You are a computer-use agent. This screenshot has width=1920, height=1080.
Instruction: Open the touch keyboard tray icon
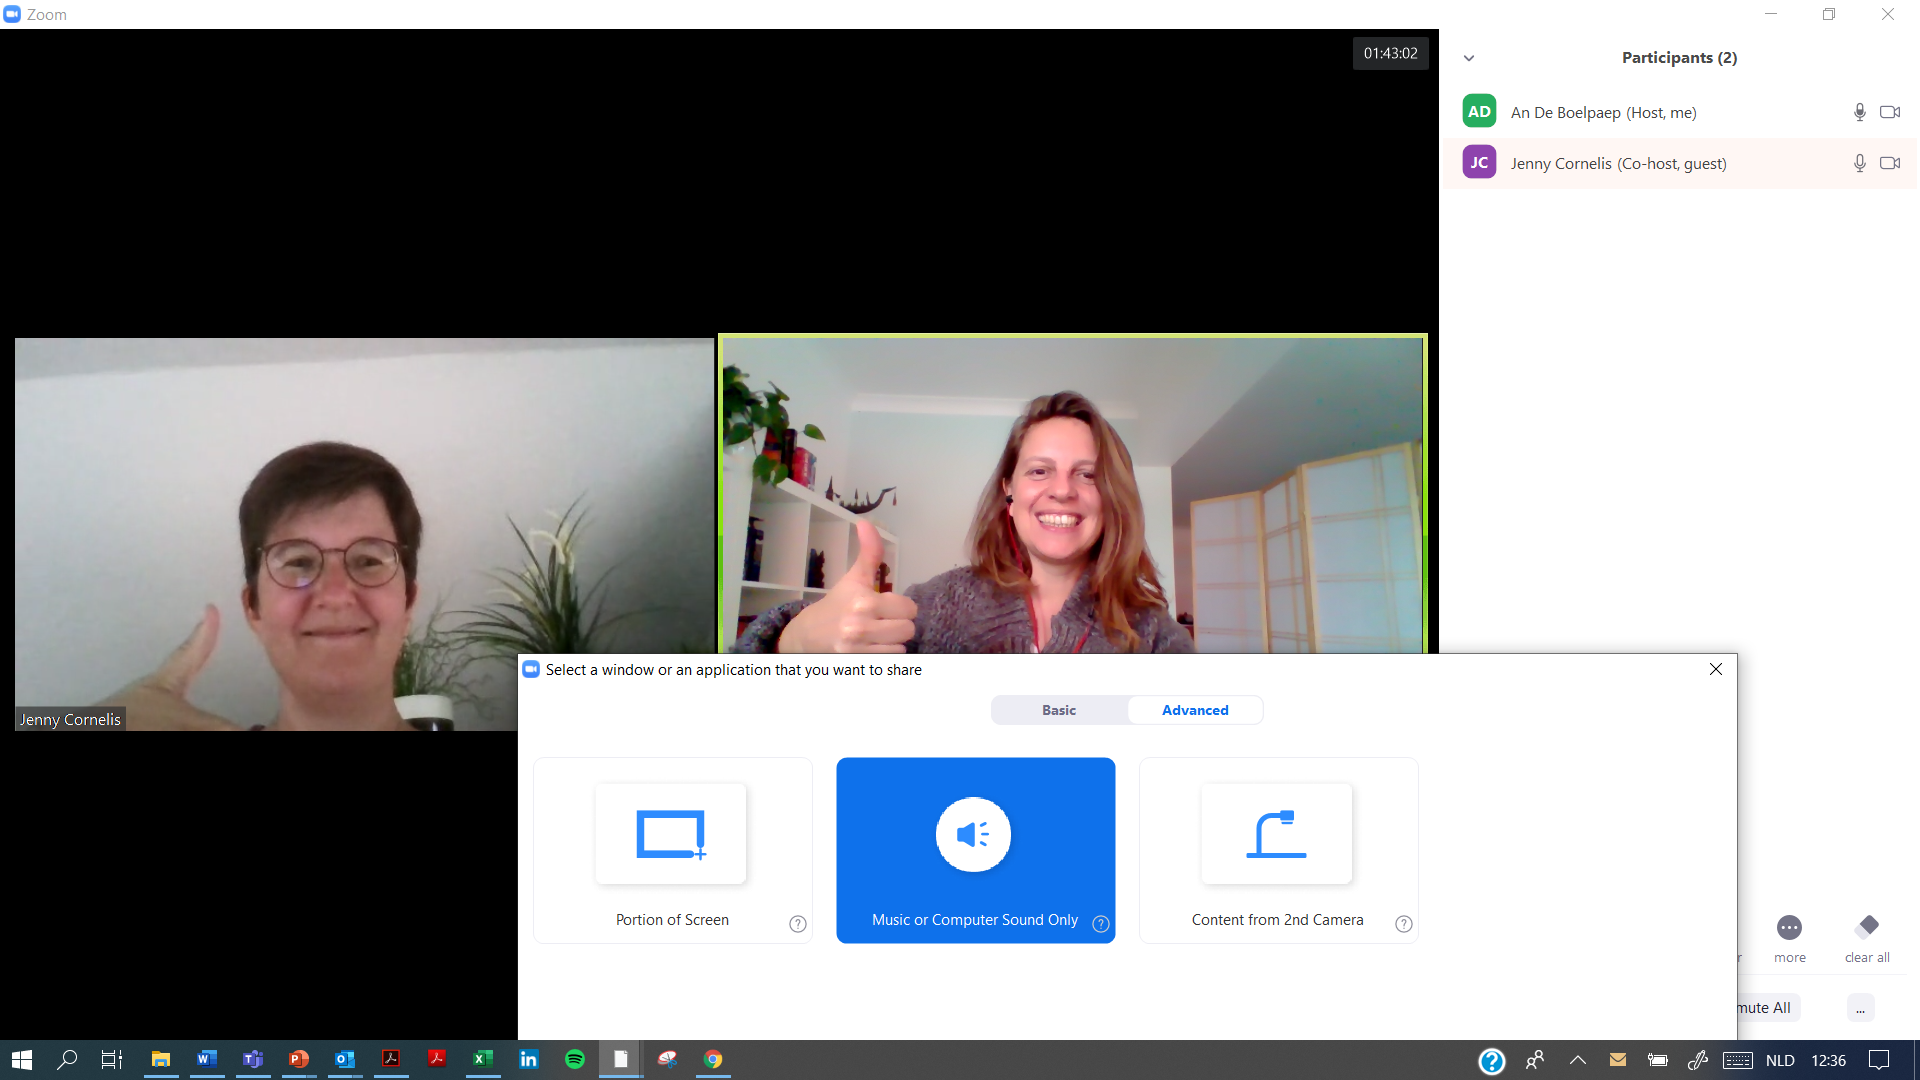pos(1738,1060)
